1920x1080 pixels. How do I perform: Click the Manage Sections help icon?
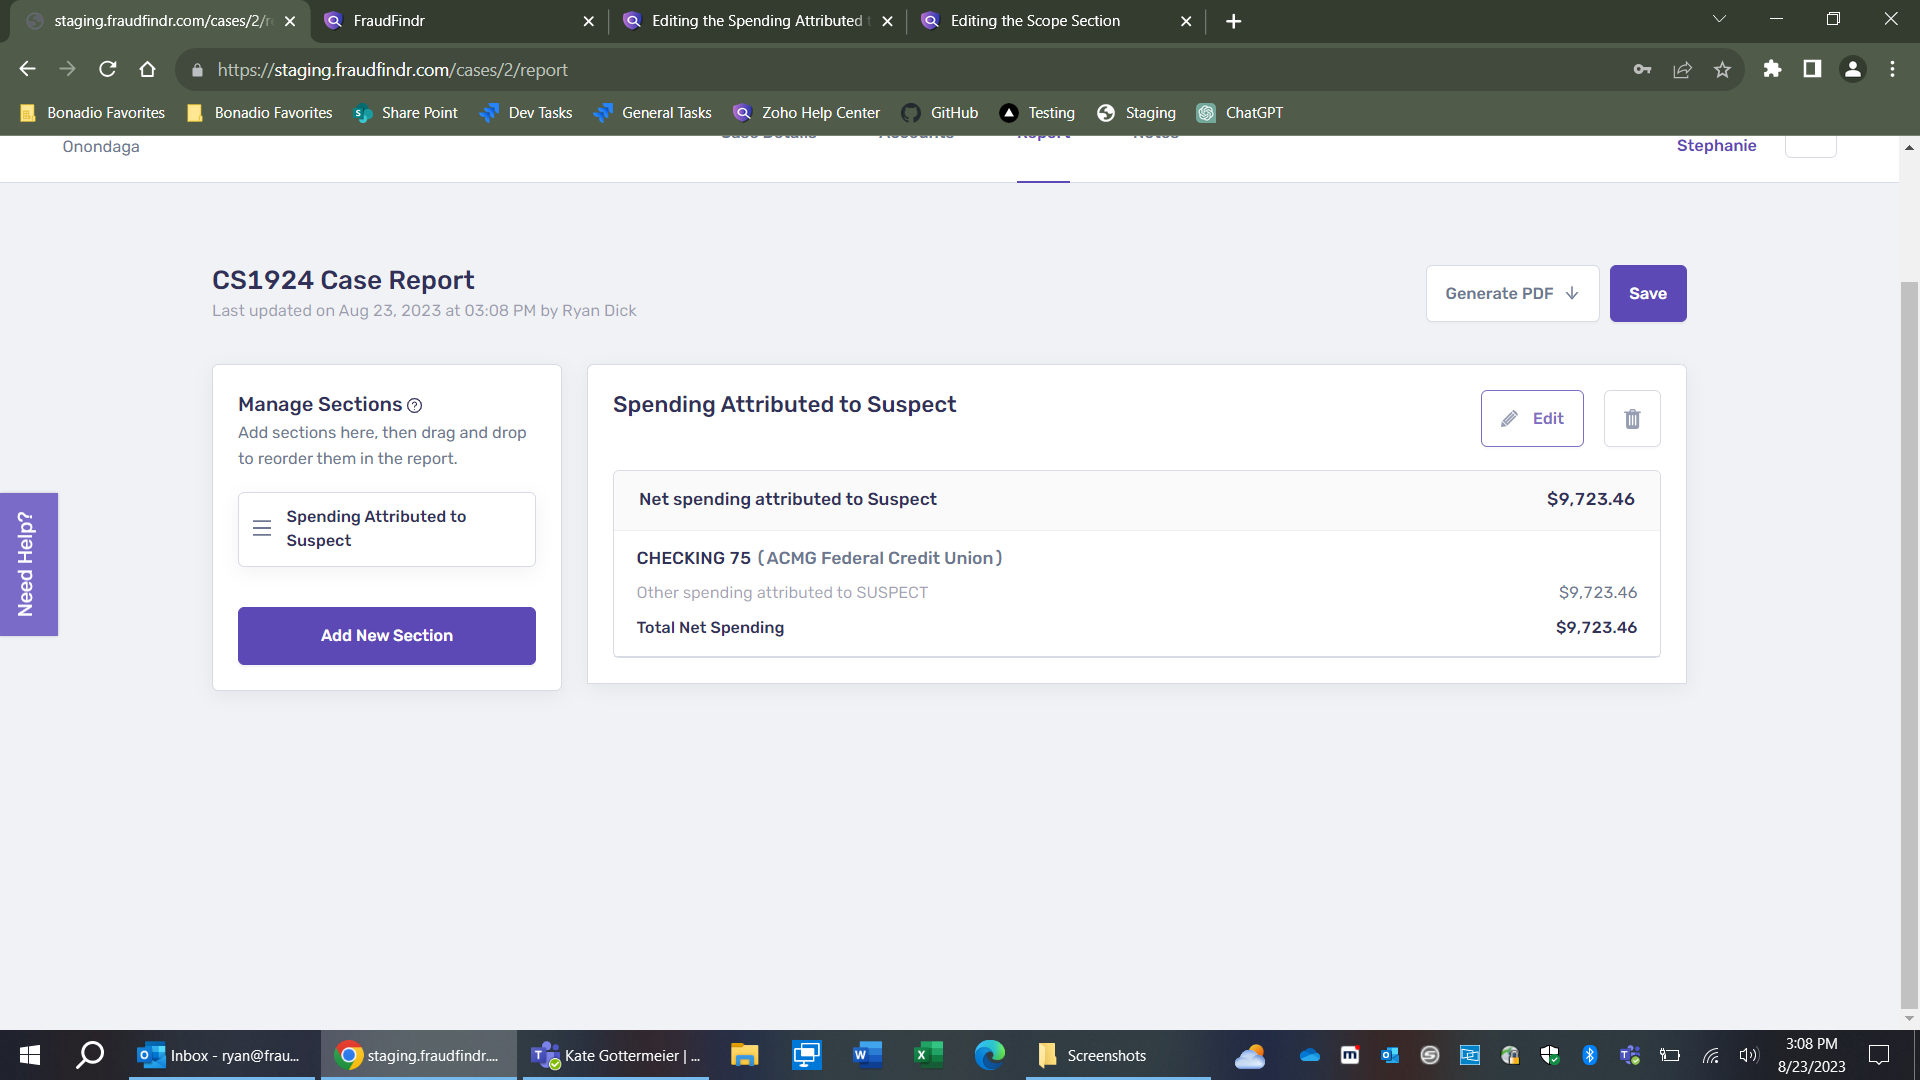click(414, 405)
